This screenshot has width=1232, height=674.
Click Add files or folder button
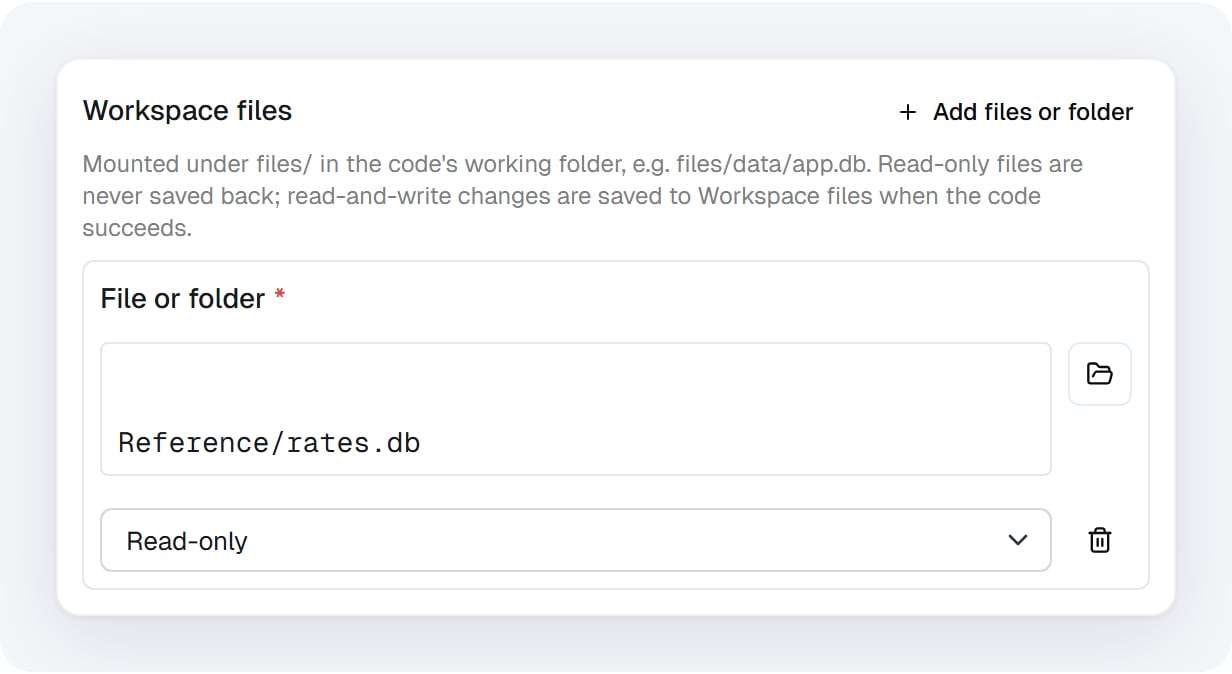coord(1015,112)
